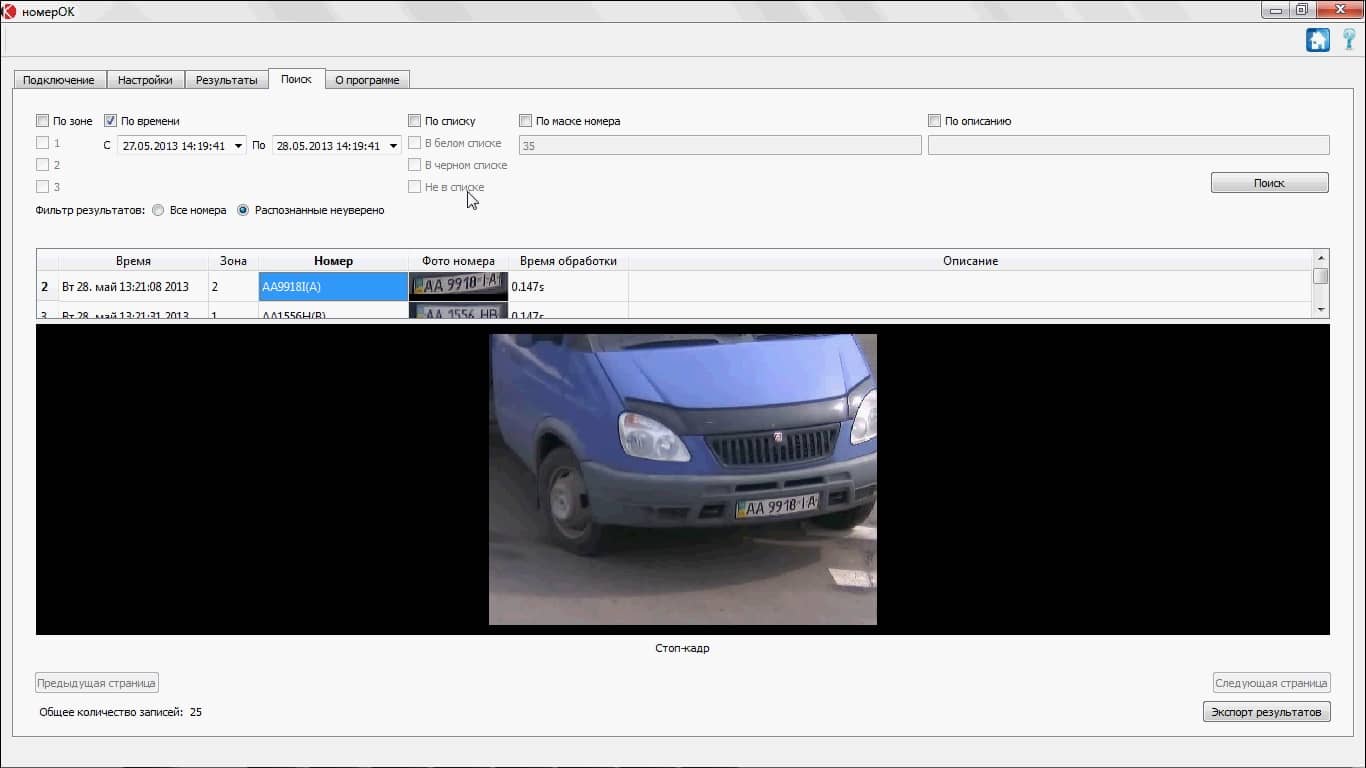Sort by the Время column header
Screen dimensions: 1366x768
click(x=133, y=261)
